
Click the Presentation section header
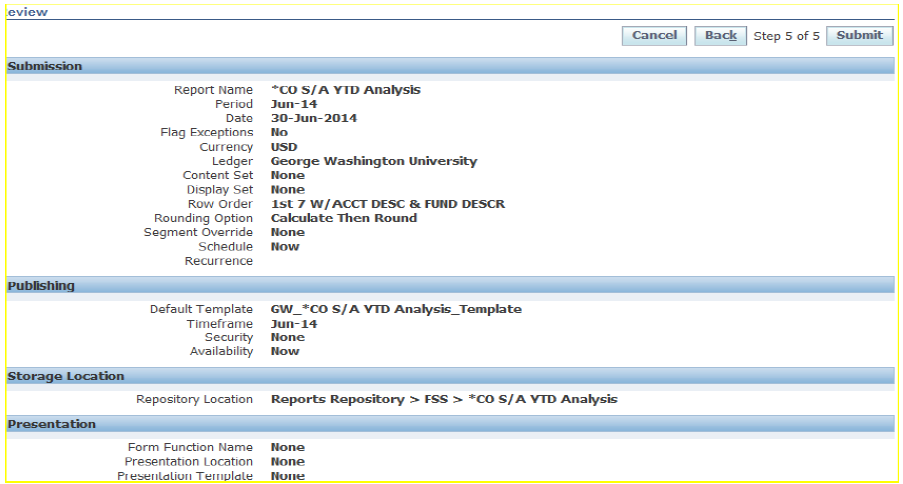coord(450,424)
